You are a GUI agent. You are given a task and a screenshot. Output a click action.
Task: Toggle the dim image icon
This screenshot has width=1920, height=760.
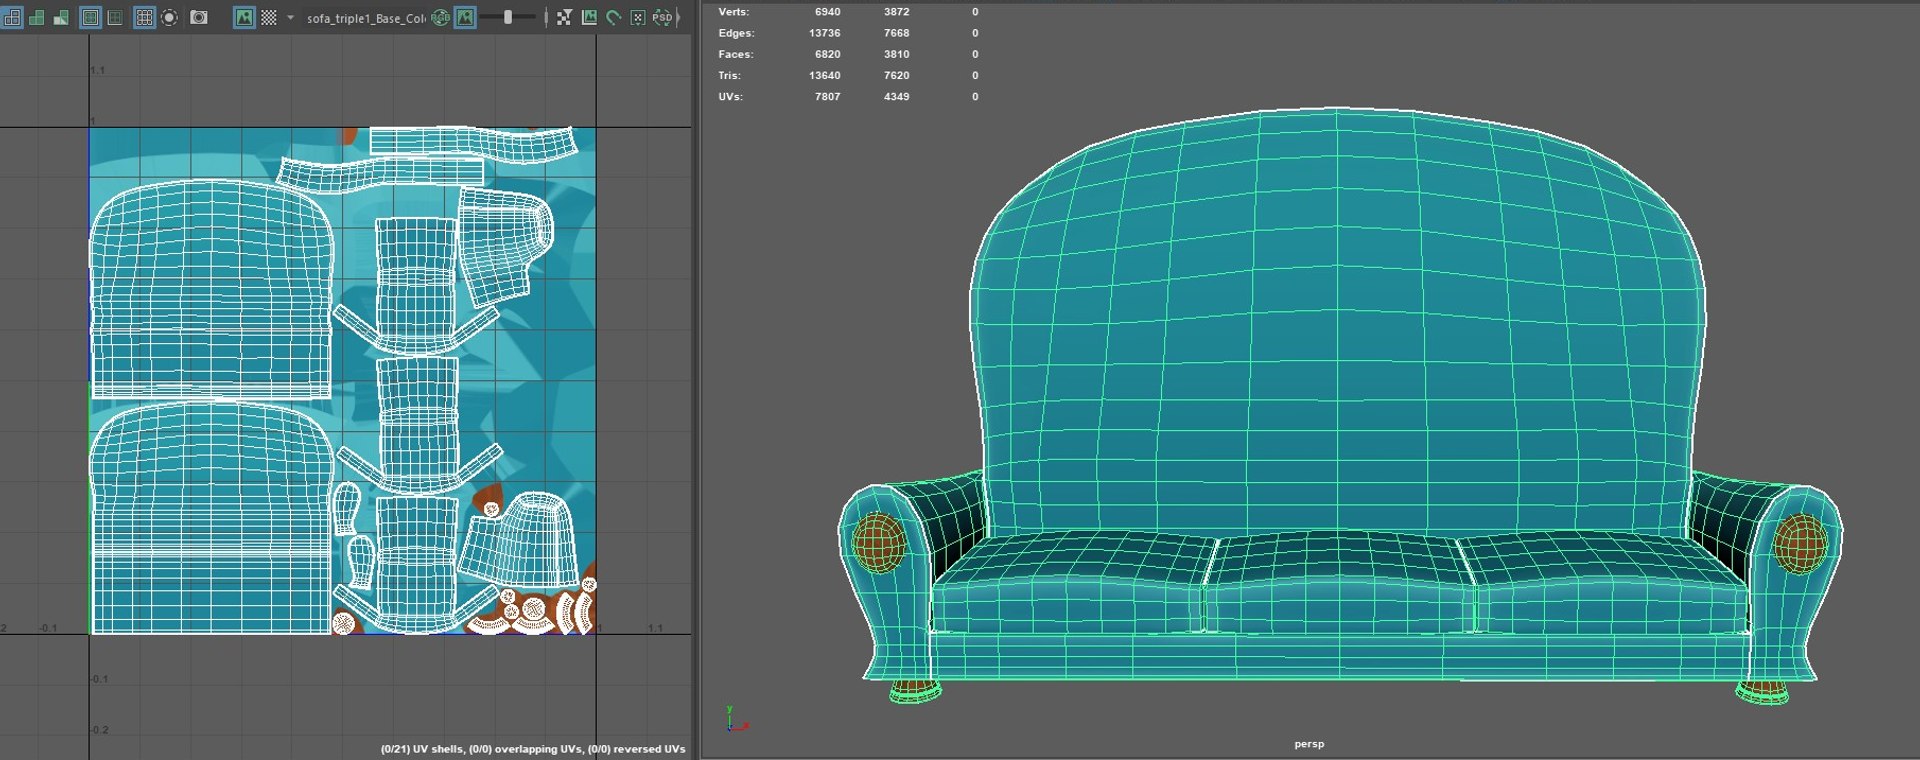[x=465, y=18]
